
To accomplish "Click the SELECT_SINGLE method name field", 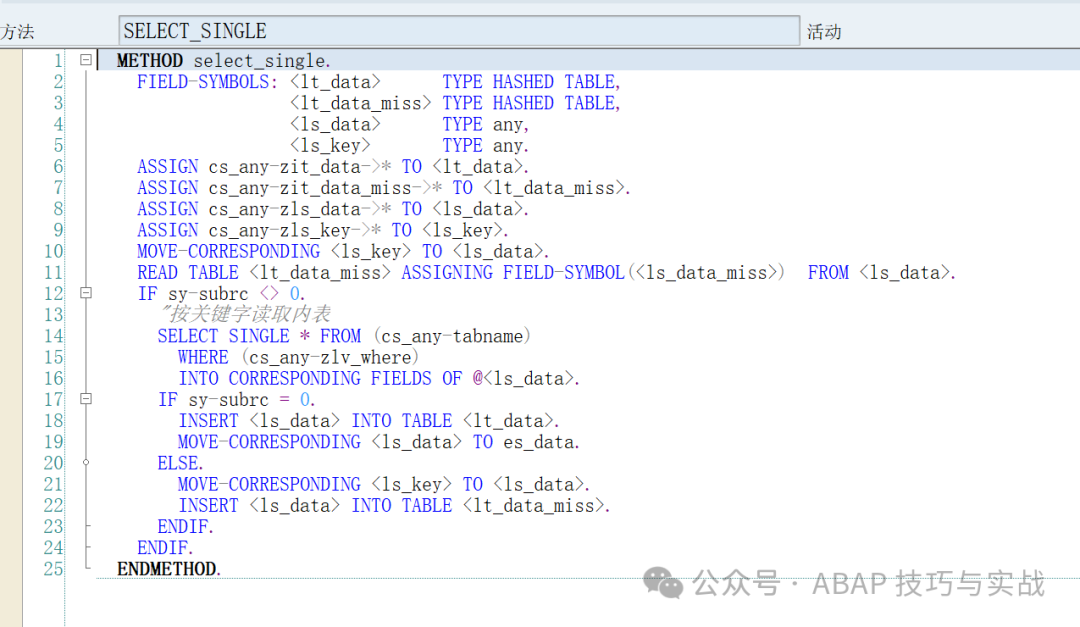I will click(x=459, y=31).
